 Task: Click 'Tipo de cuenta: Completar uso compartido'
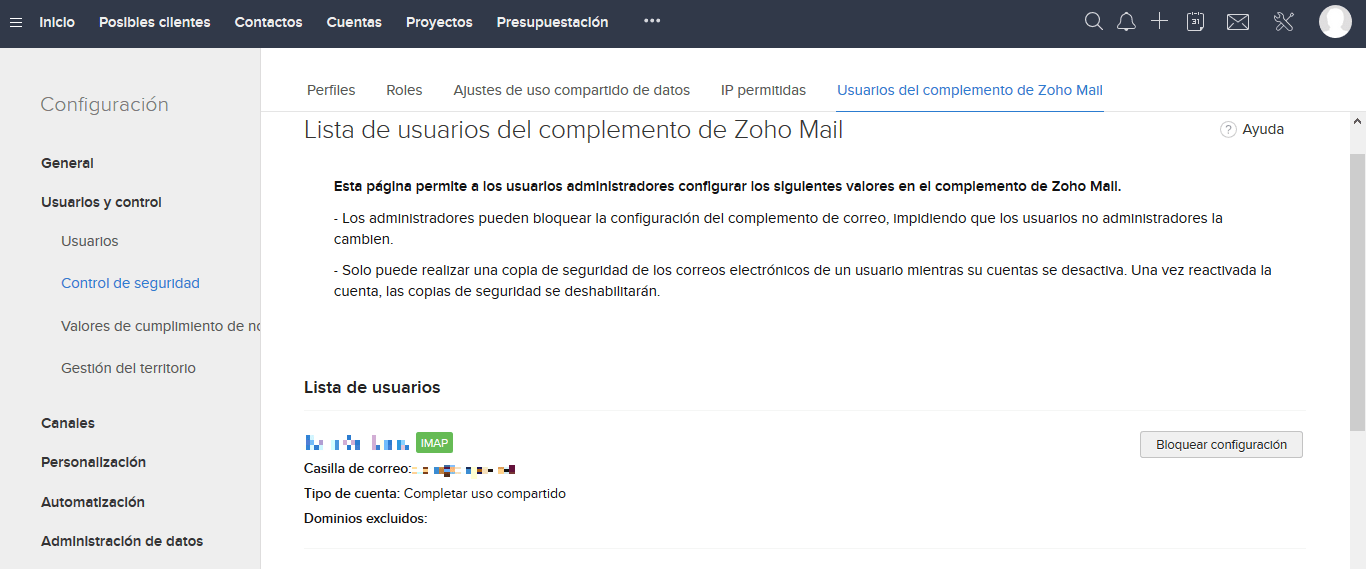(435, 493)
